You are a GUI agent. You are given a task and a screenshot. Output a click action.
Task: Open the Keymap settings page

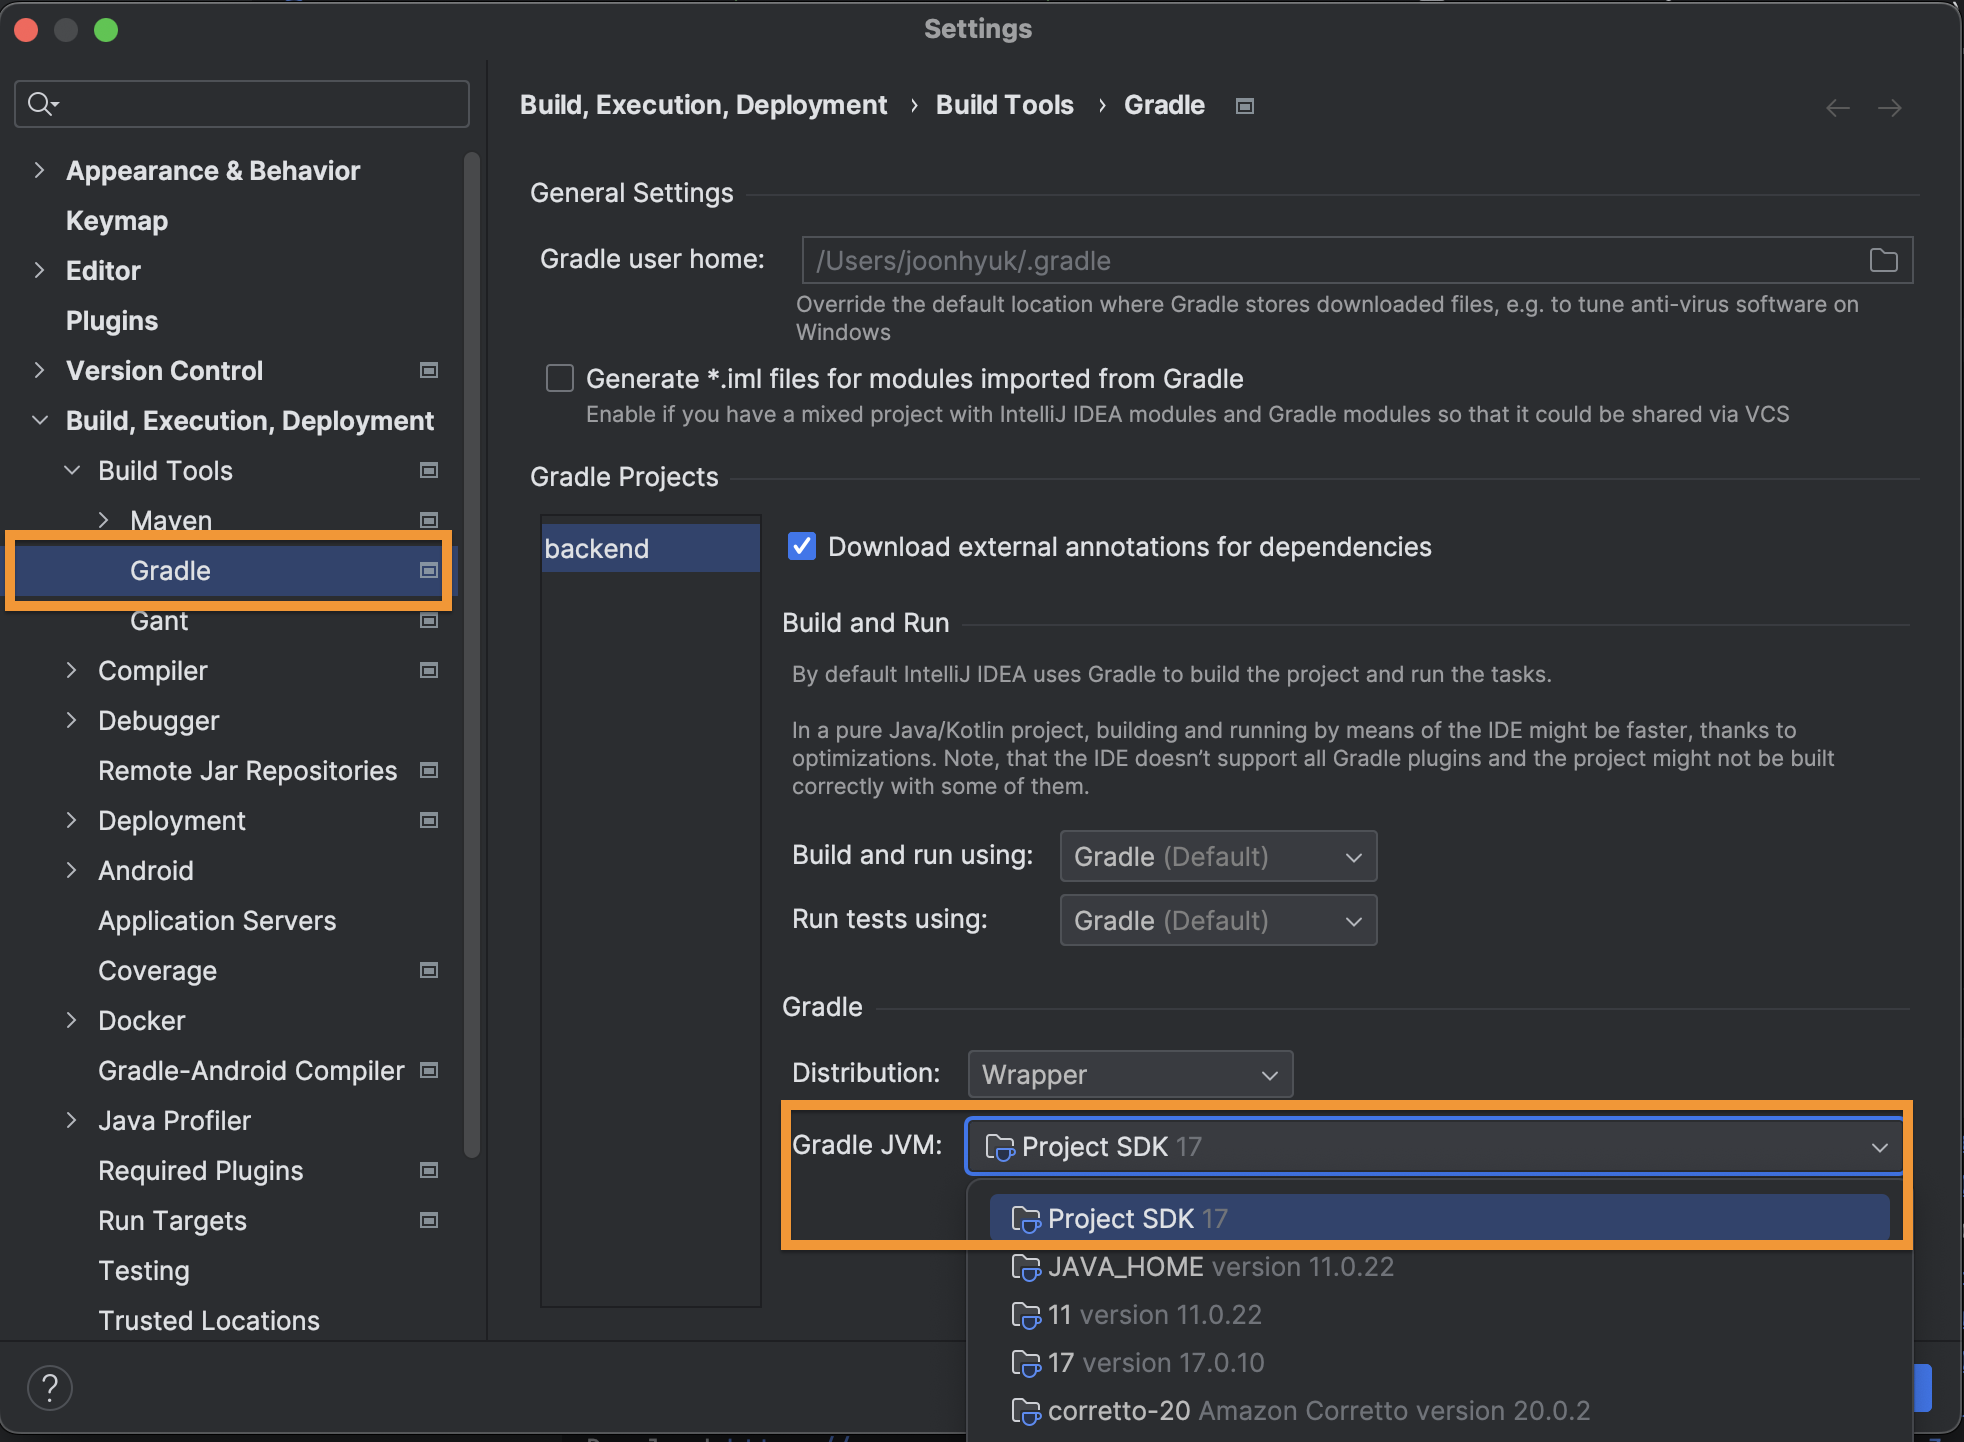[117, 221]
